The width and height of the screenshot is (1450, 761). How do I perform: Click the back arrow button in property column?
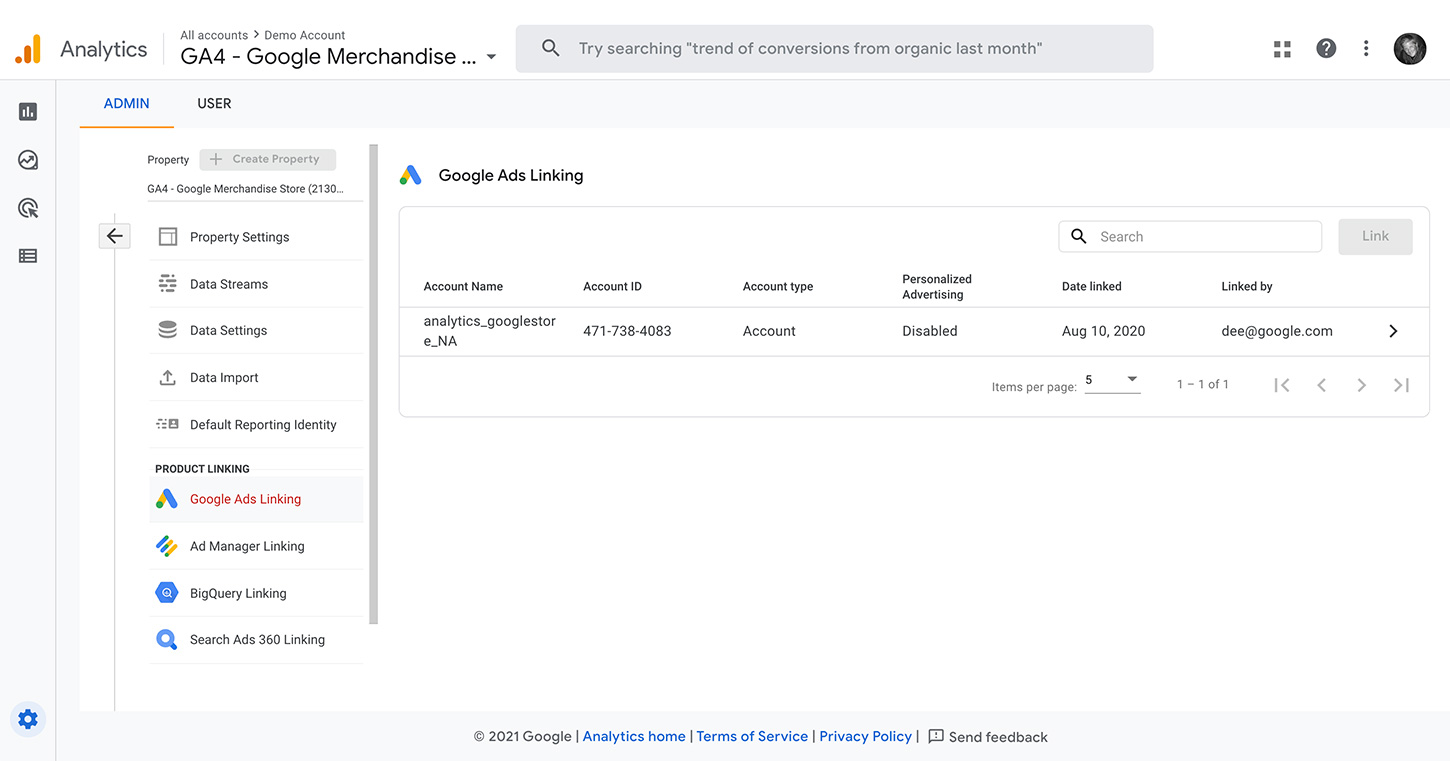114,236
